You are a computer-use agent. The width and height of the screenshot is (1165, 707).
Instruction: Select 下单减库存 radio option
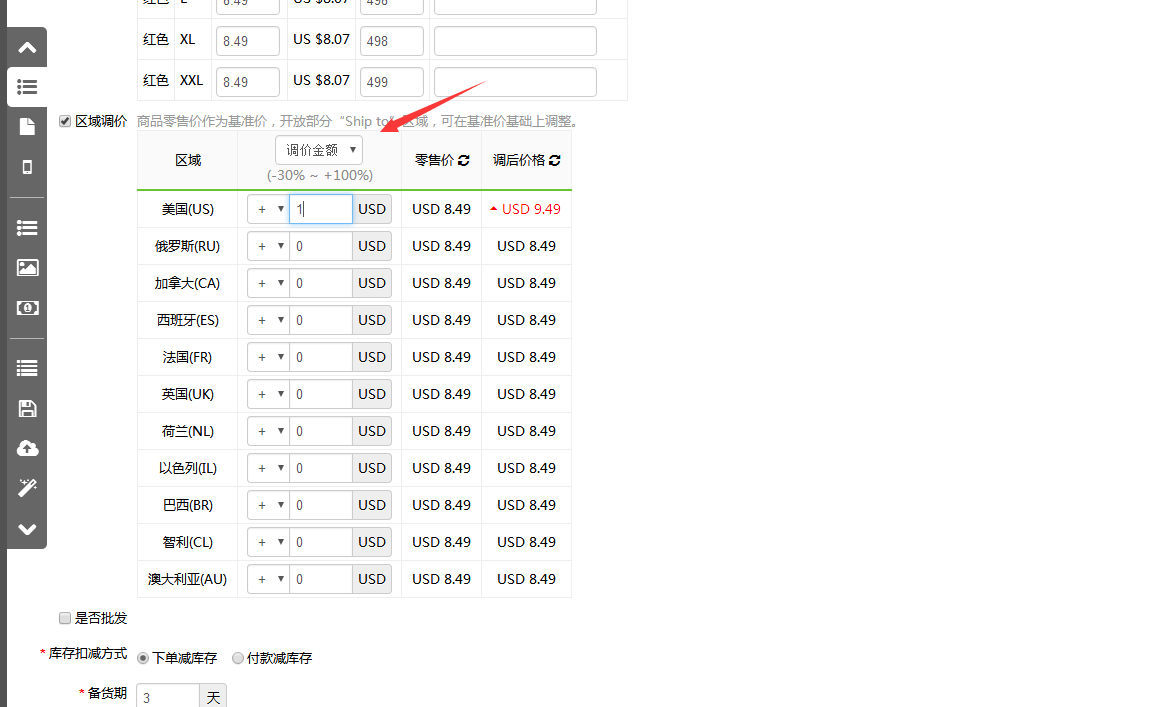(x=143, y=658)
